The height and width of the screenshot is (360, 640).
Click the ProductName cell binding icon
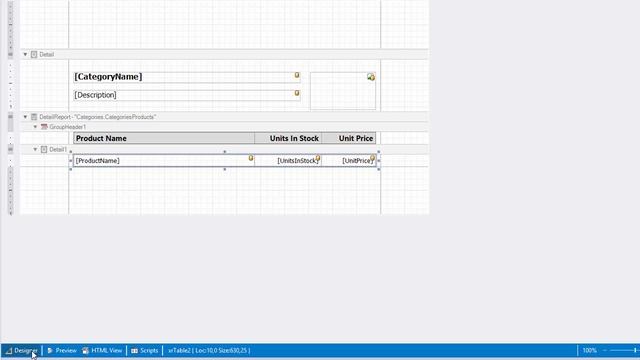[251, 158]
